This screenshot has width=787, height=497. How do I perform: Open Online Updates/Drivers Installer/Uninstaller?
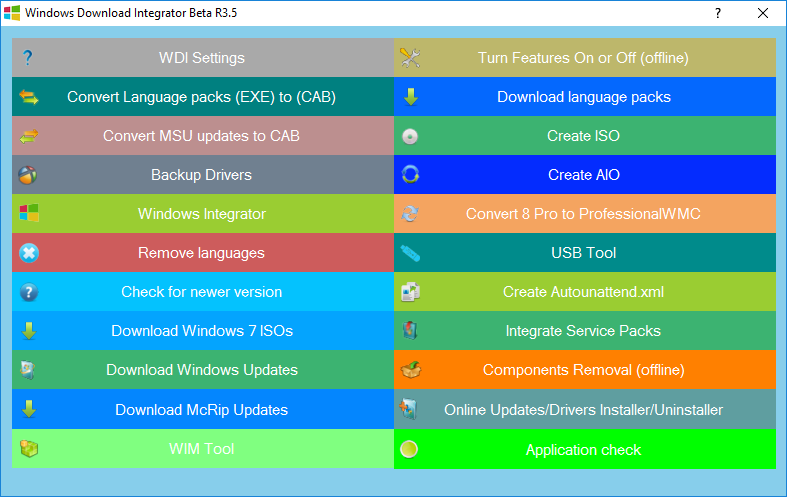[585, 409]
